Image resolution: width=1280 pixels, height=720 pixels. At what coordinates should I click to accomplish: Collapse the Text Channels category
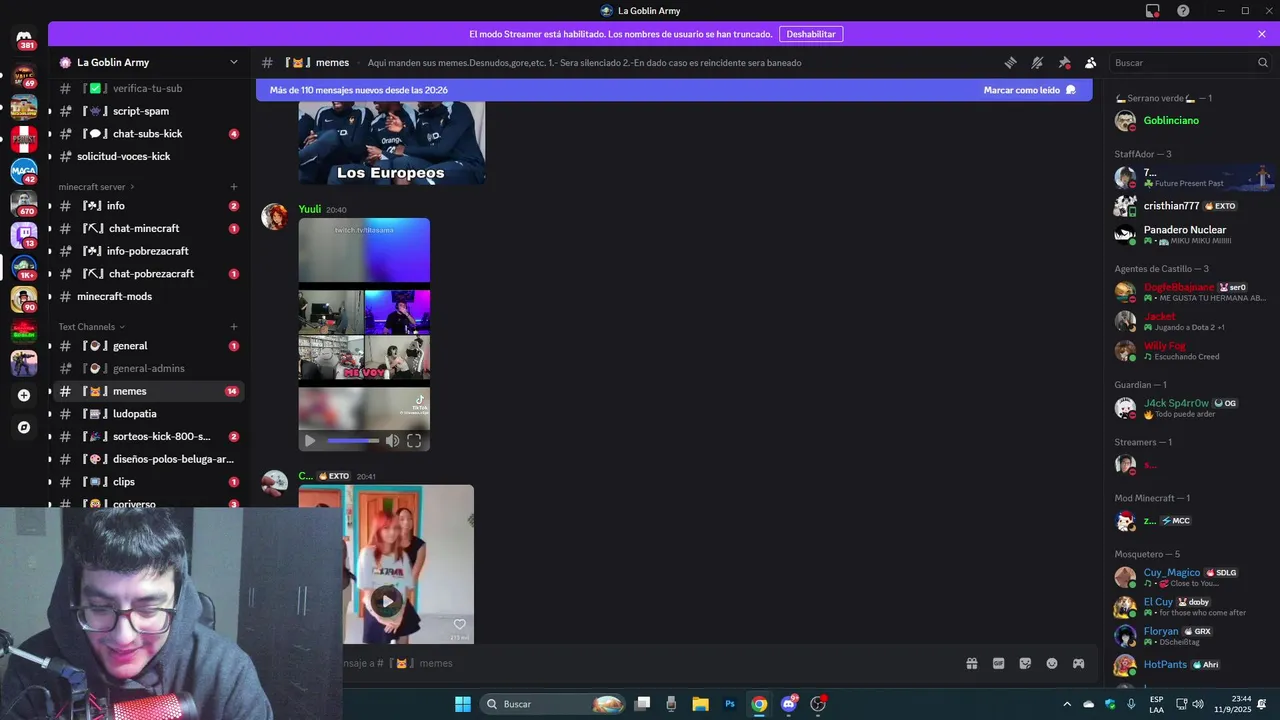(91, 327)
